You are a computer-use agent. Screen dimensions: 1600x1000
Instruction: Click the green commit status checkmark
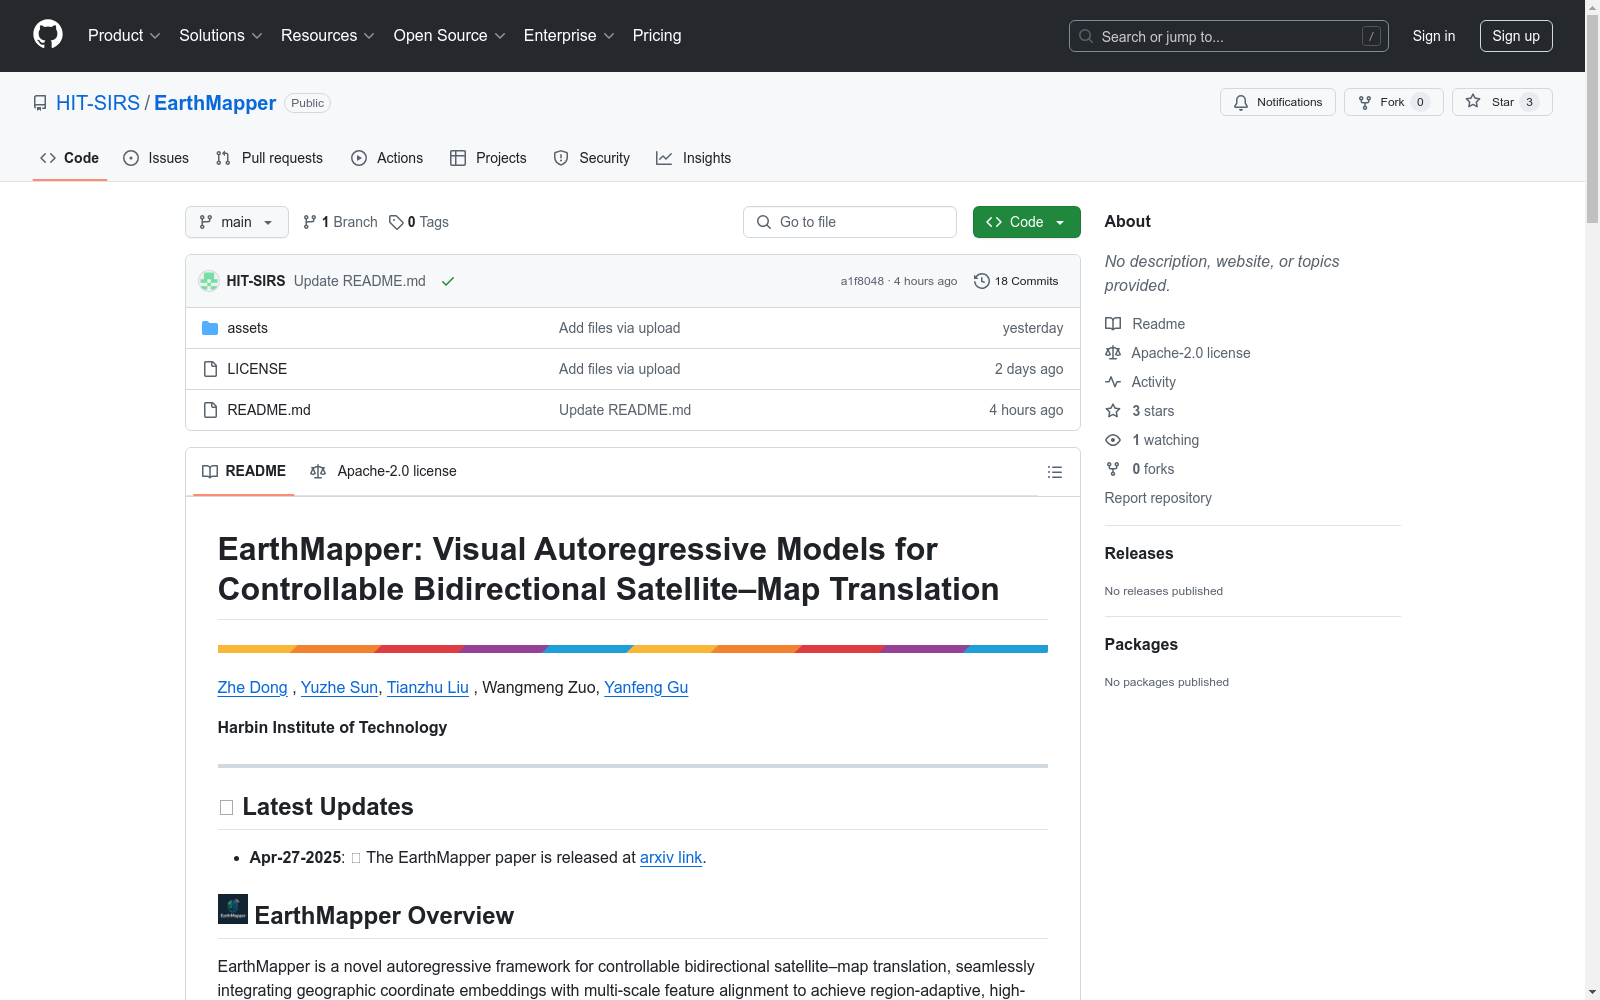point(448,281)
